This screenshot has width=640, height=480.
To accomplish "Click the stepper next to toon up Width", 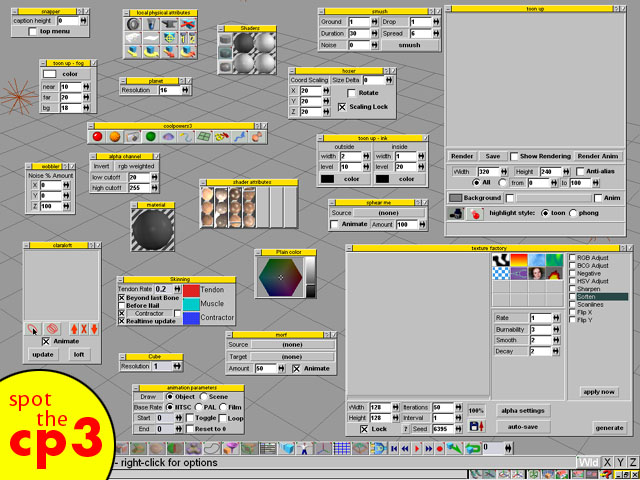I will [x=504, y=171].
